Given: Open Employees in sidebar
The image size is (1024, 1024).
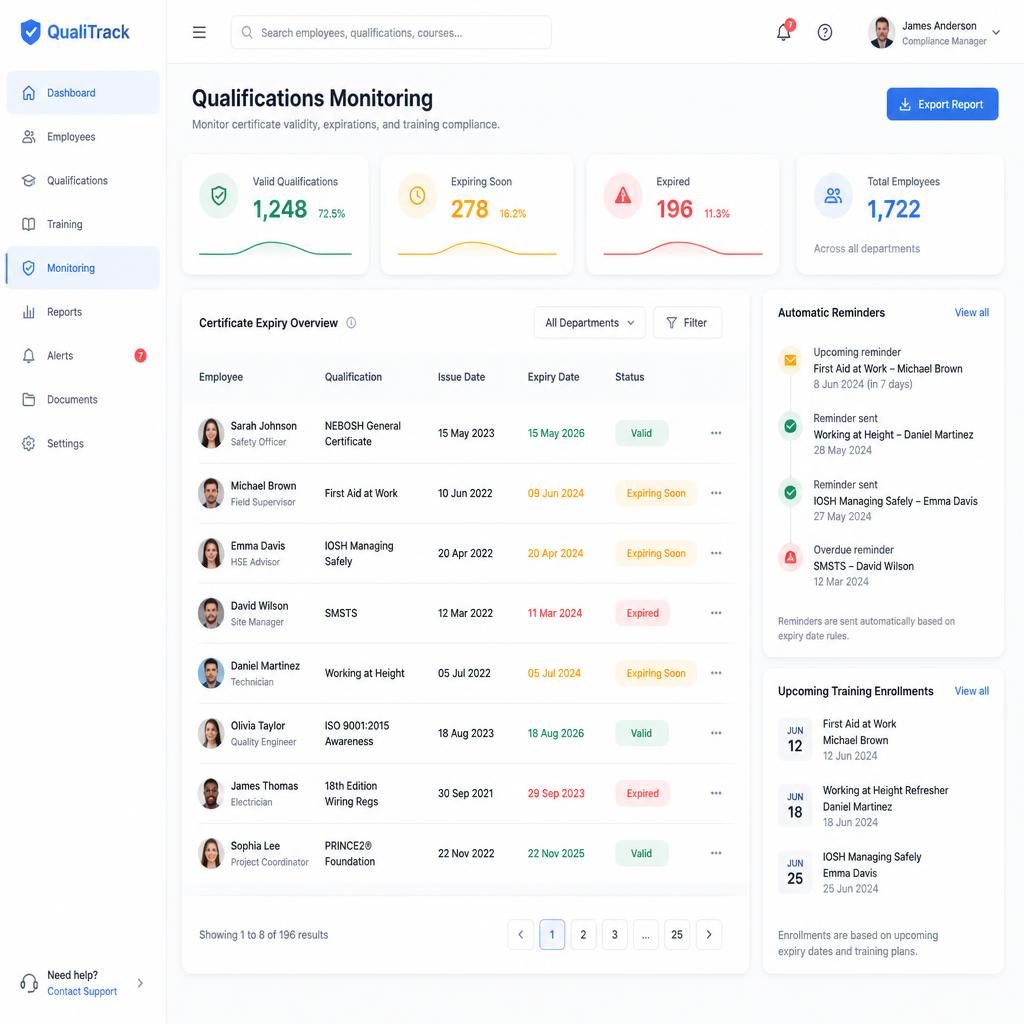Looking at the screenshot, I should [x=83, y=136].
